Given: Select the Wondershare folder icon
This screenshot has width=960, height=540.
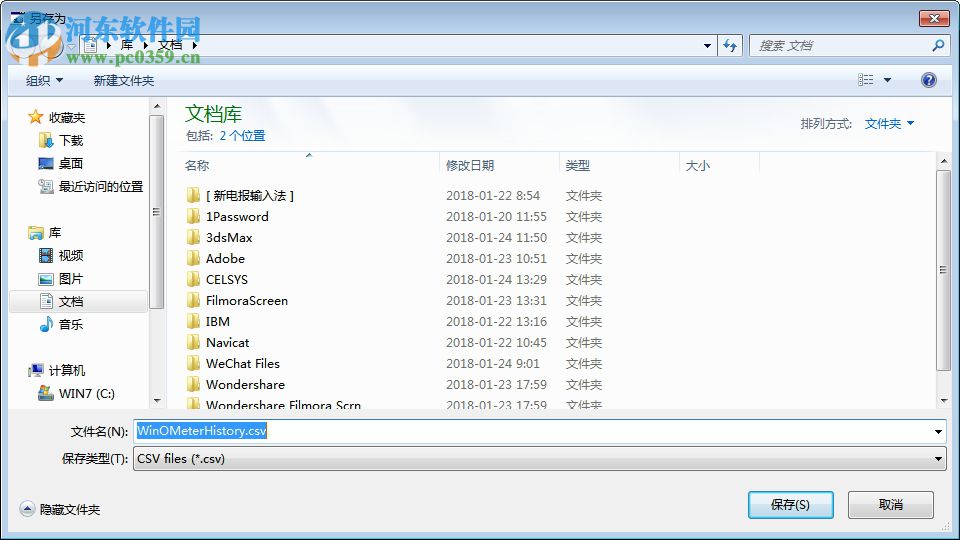Looking at the screenshot, I should 193,384.
